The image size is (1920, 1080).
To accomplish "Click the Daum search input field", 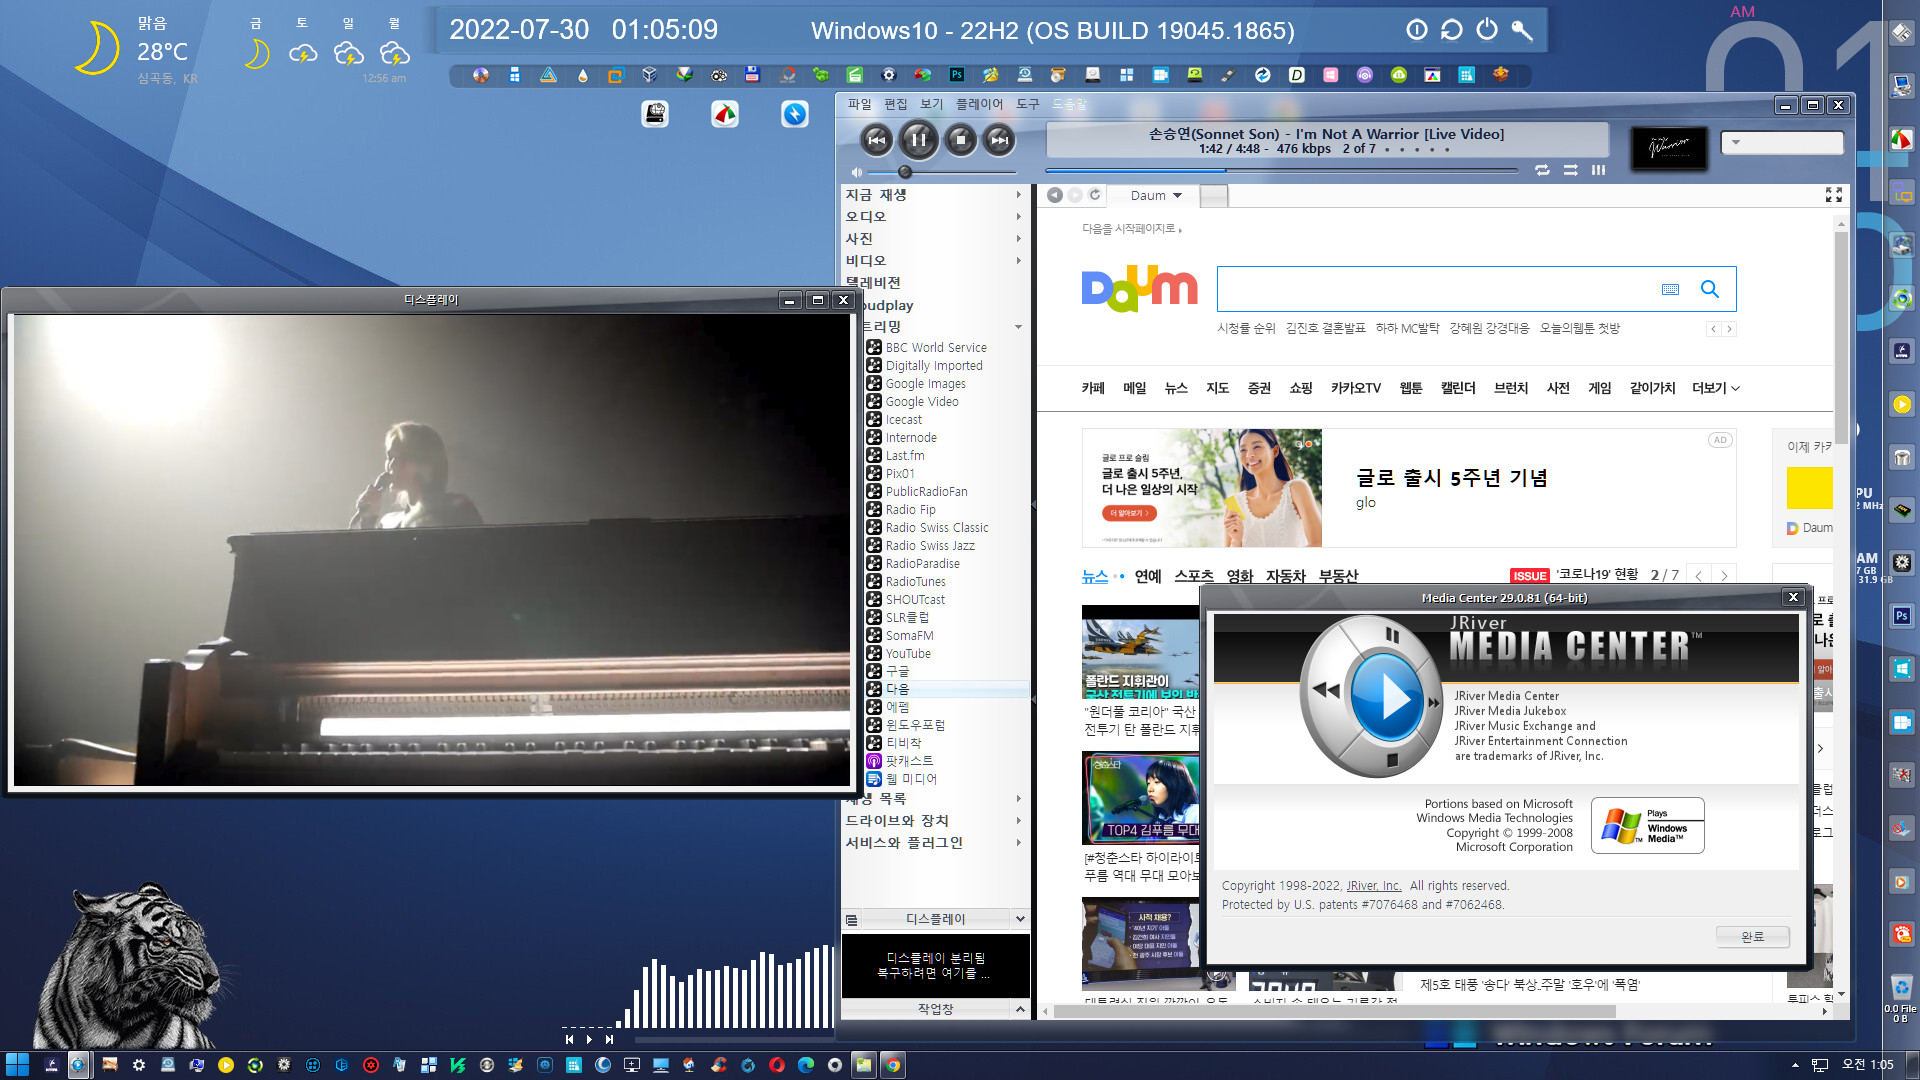I will click(1435, 289).
